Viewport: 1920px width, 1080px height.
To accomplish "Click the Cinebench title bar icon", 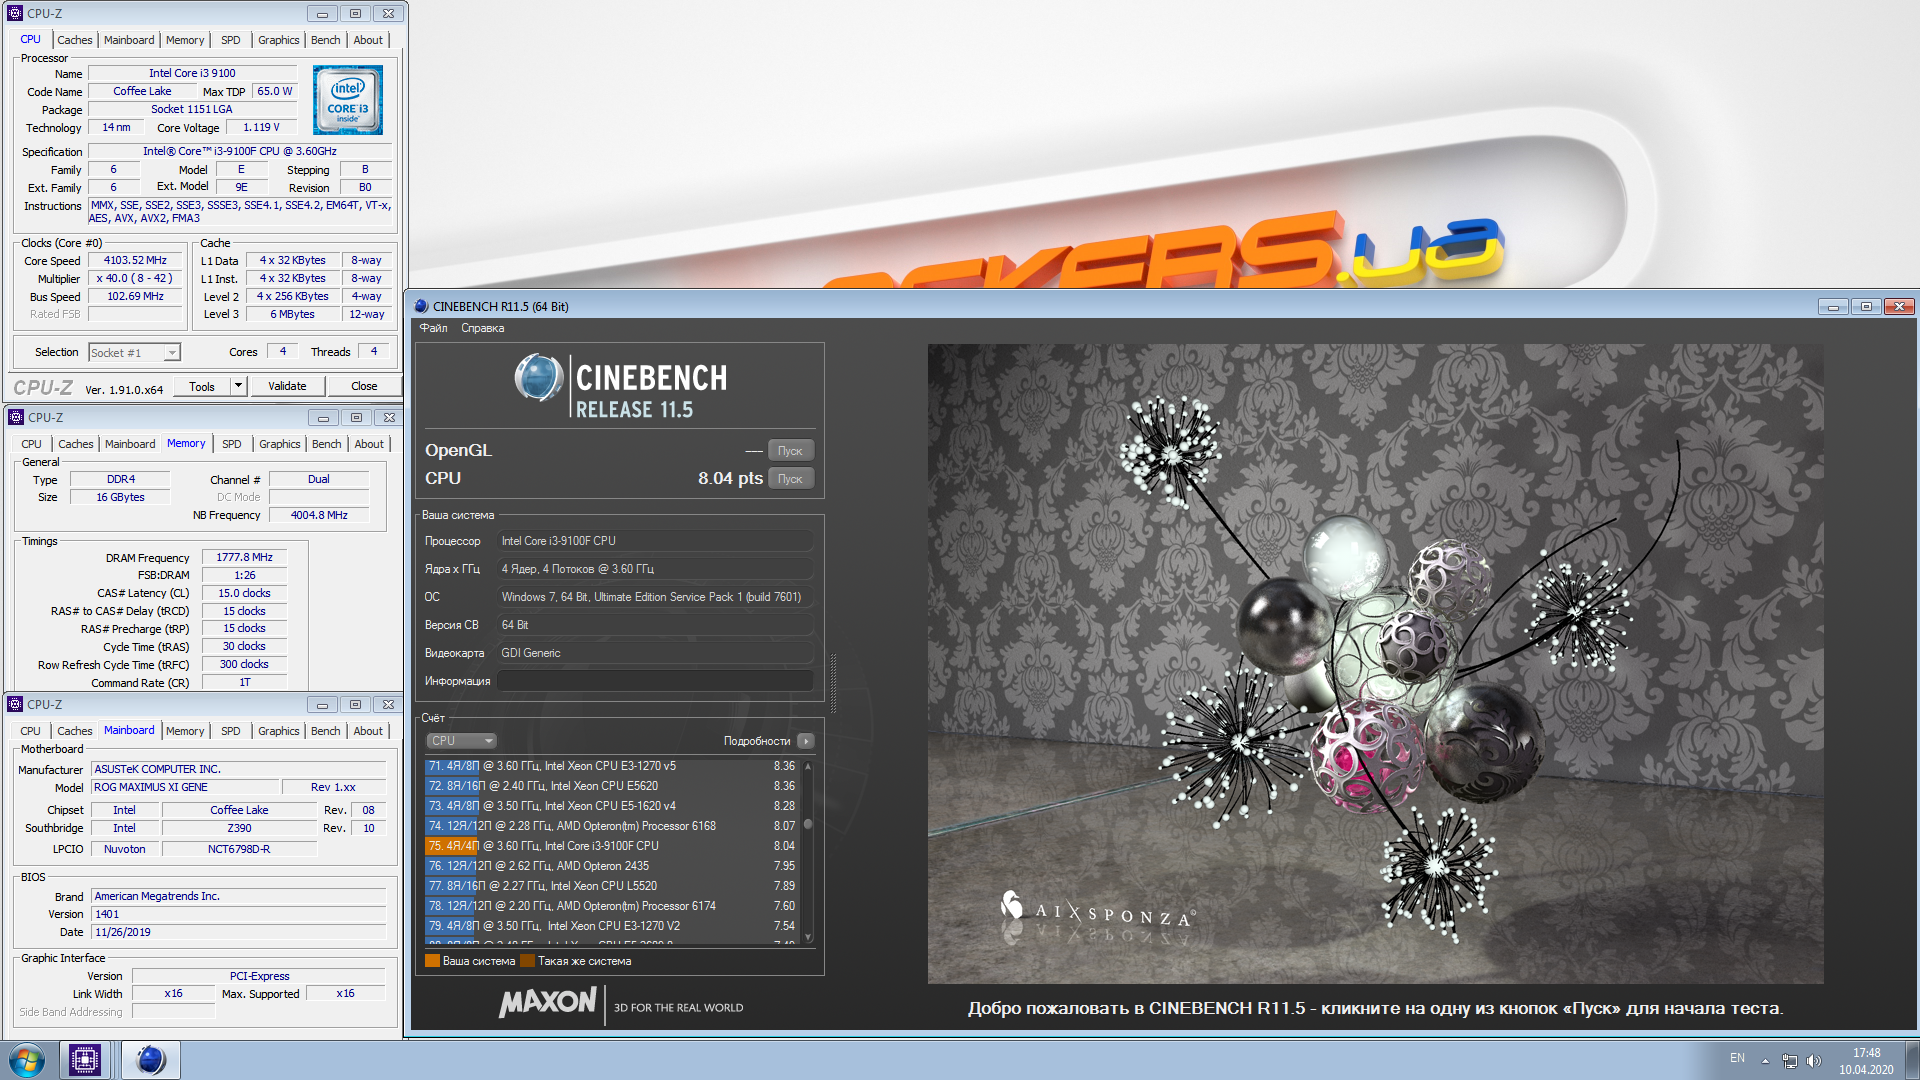I will coord(421,306).
